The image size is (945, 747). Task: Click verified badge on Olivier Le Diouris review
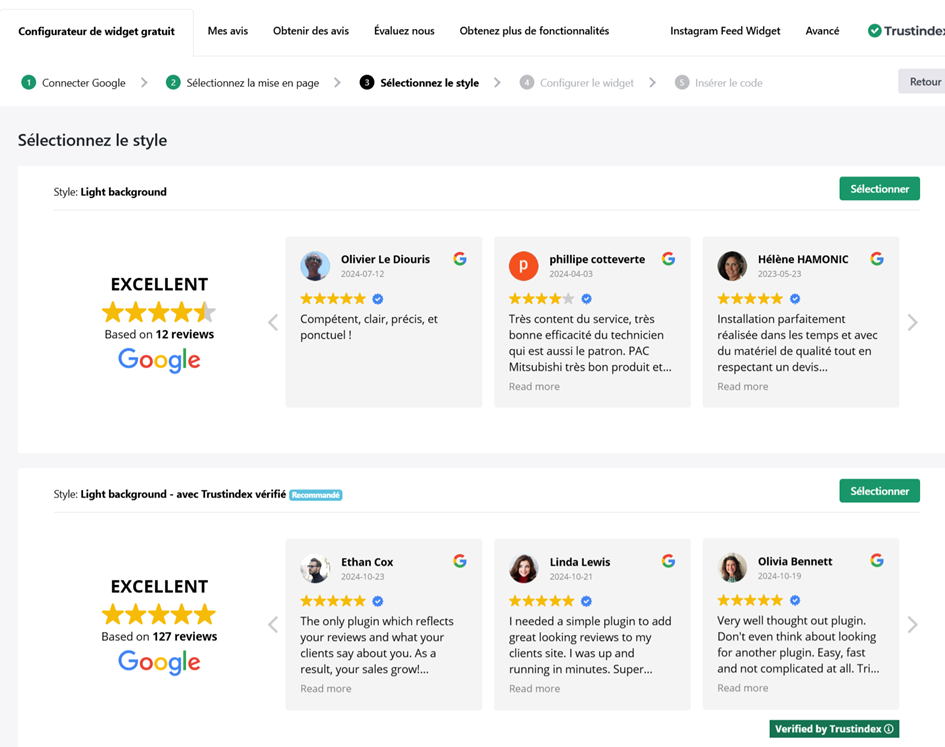point(378,299)
